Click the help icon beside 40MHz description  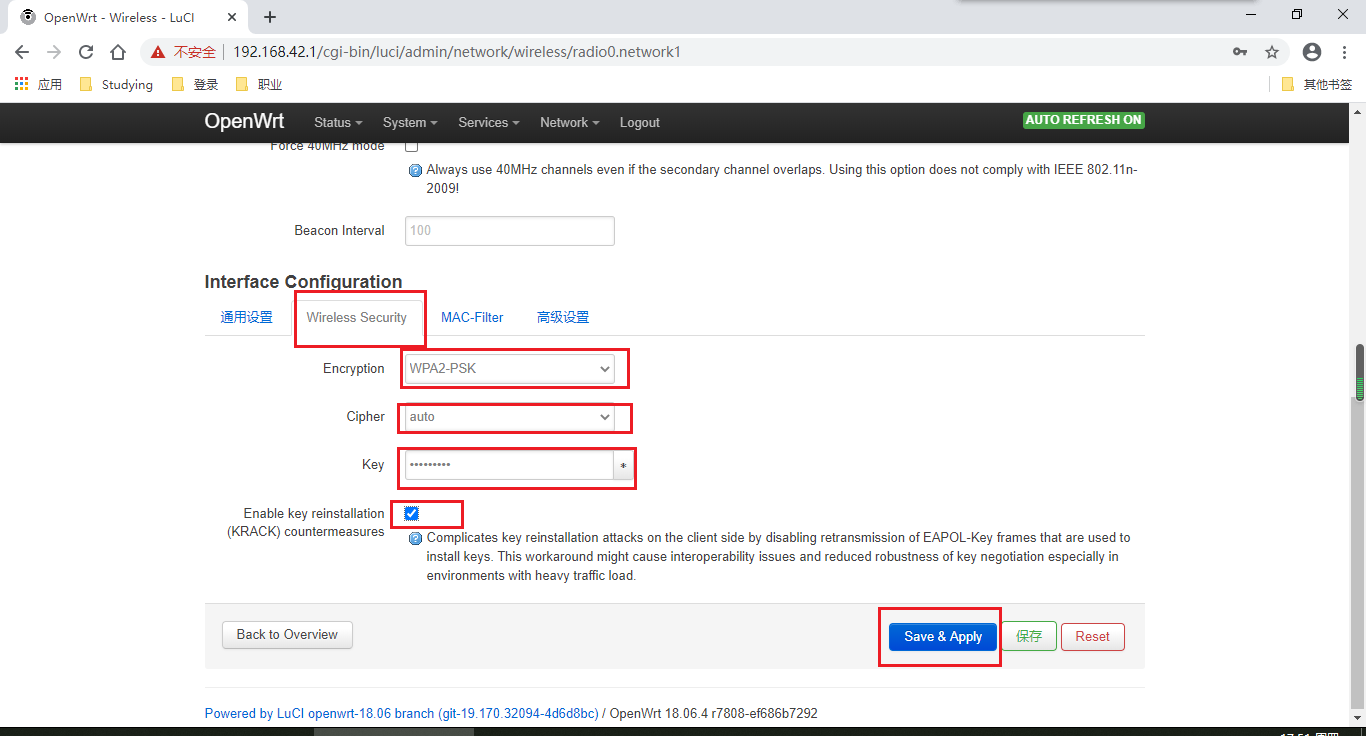(415, 170)
